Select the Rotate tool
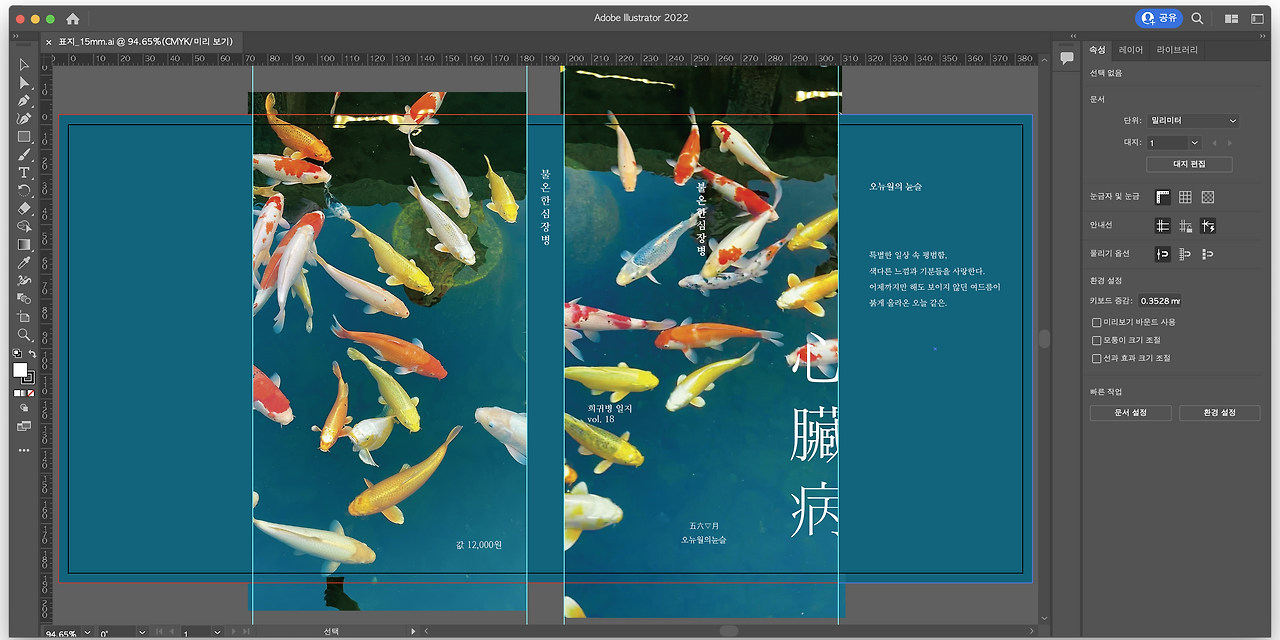The height and width of the screenshot is (640, 1280). click(x=24, y=191)
